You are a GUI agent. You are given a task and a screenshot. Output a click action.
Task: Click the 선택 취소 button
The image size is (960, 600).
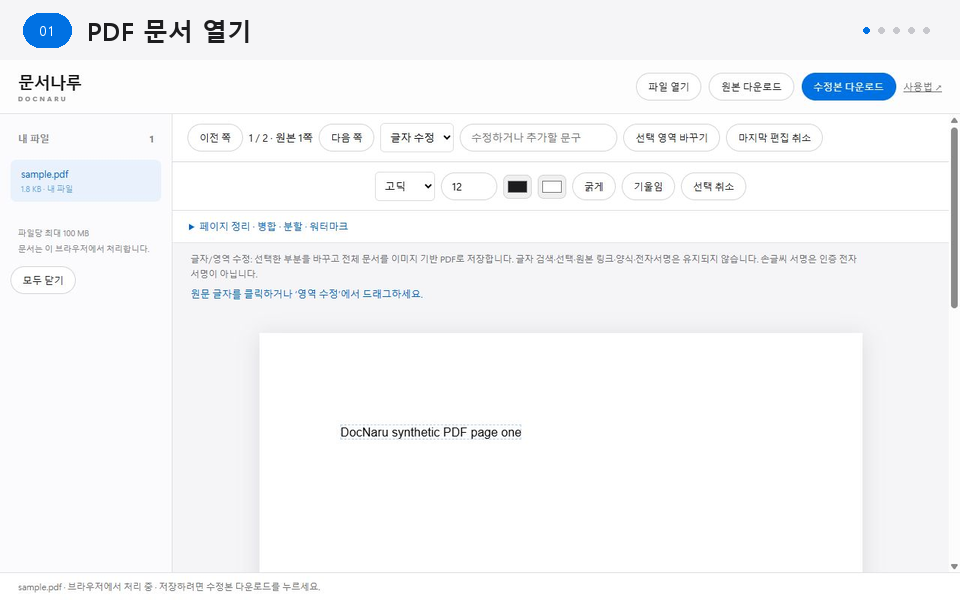(713, 187)
